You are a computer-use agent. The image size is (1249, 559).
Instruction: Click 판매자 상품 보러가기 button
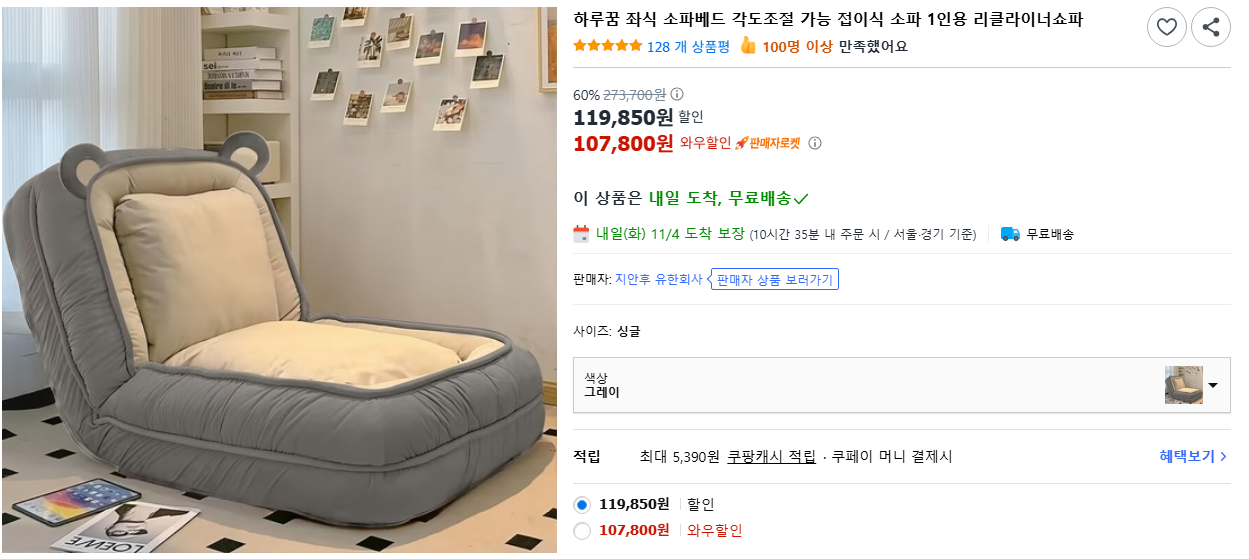(x=775, y=279)
